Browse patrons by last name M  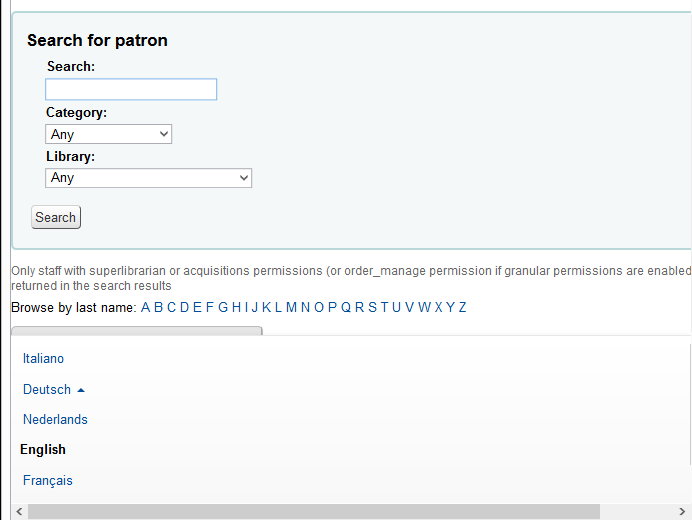[x=291, y=307]
